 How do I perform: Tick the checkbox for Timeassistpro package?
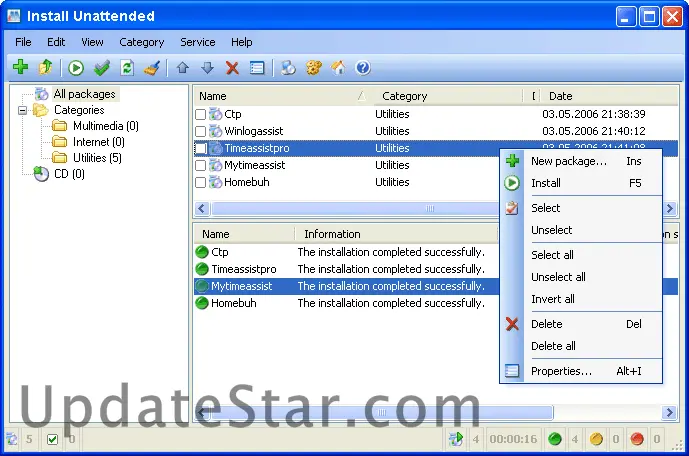click(x=200, y=148)
